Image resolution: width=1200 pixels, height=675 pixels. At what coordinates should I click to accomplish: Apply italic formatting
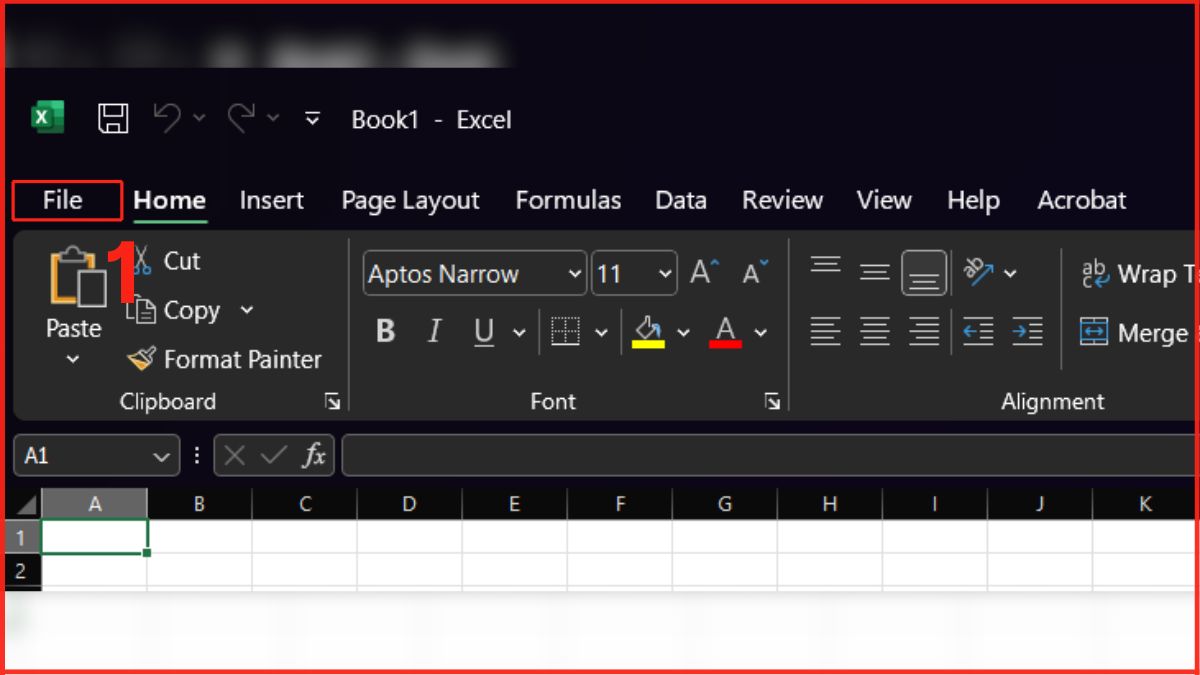click(434, 331)
